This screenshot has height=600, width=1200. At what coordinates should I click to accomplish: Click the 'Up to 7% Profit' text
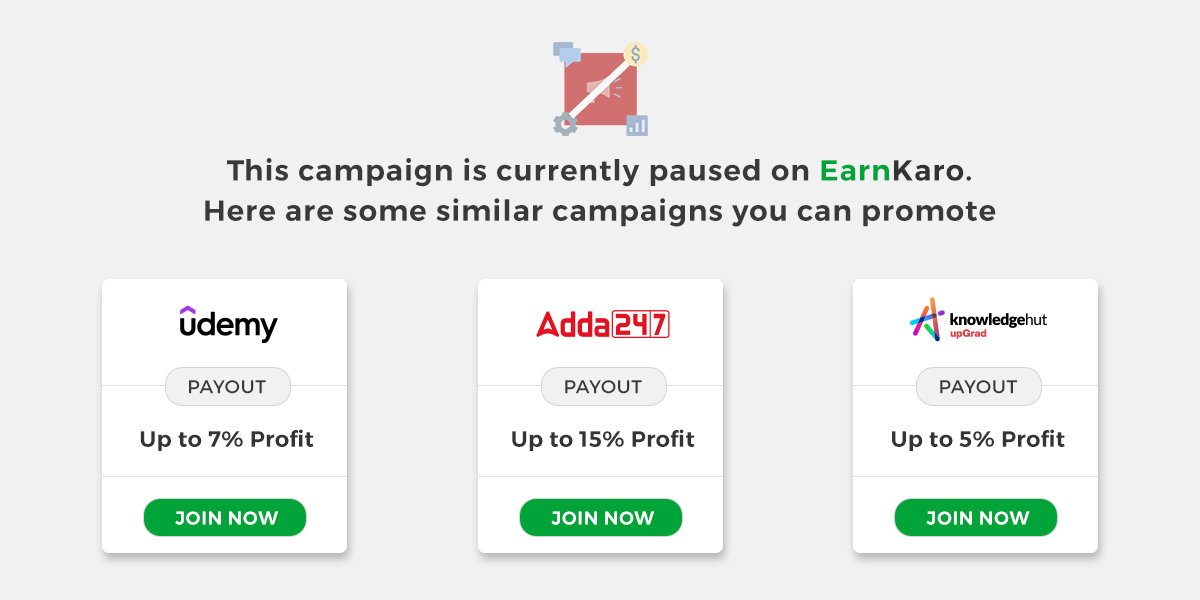225,439
